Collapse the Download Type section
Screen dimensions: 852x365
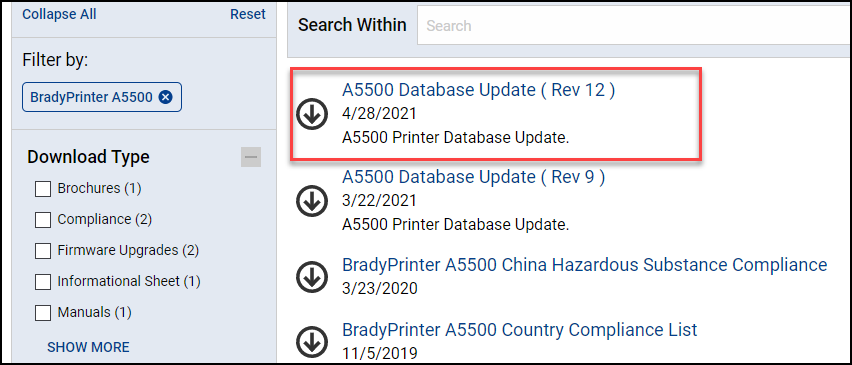[251, 157]
